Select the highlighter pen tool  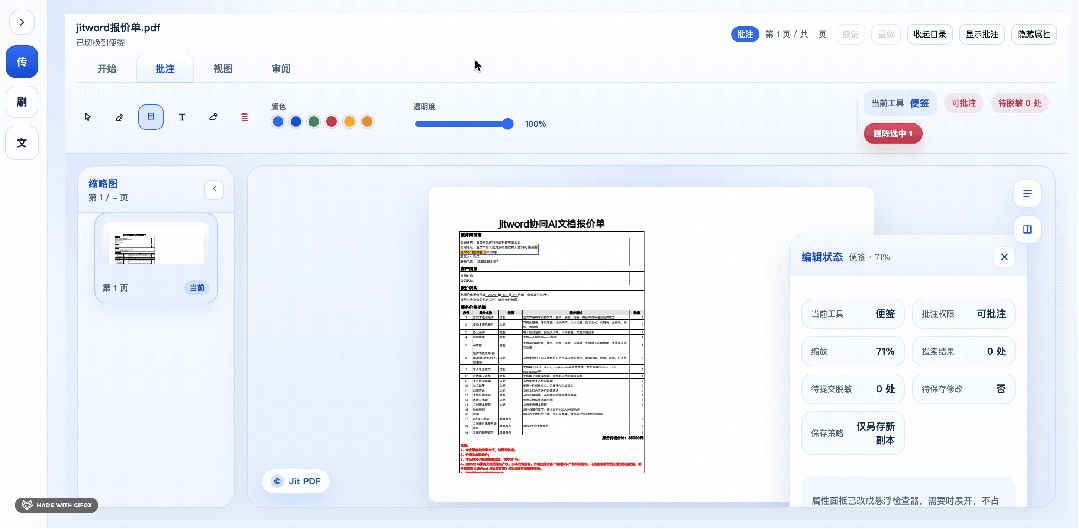click(119, 117)
